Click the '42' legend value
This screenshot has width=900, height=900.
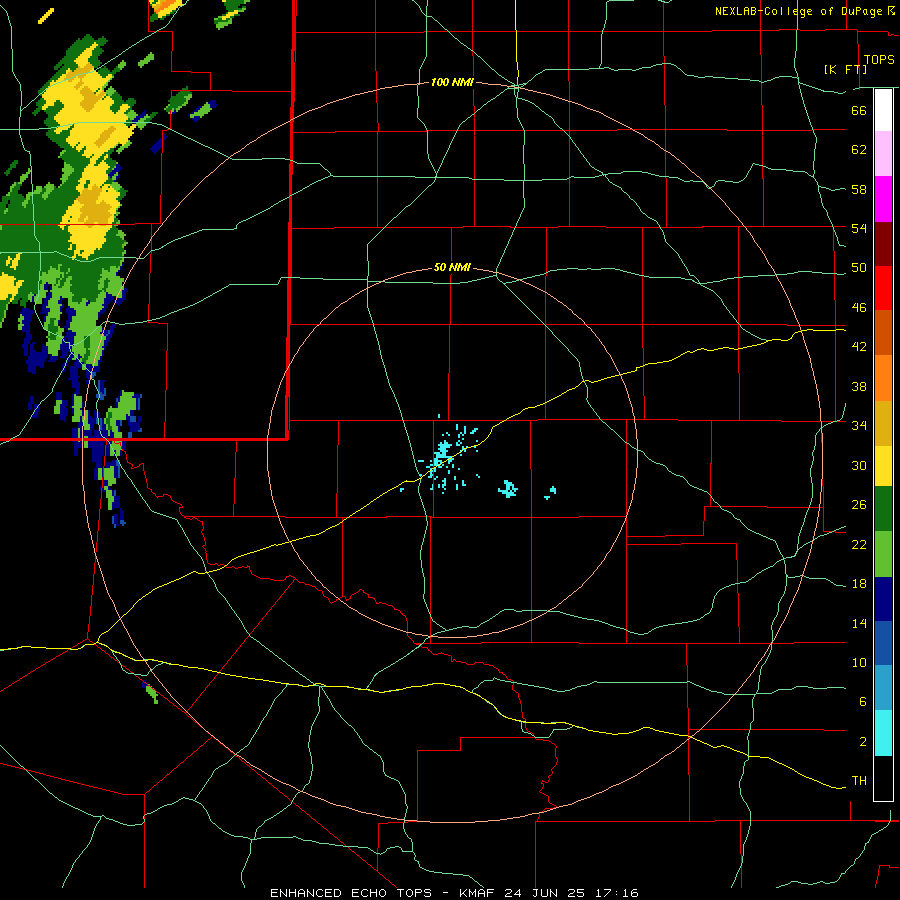tap(859, 347)
